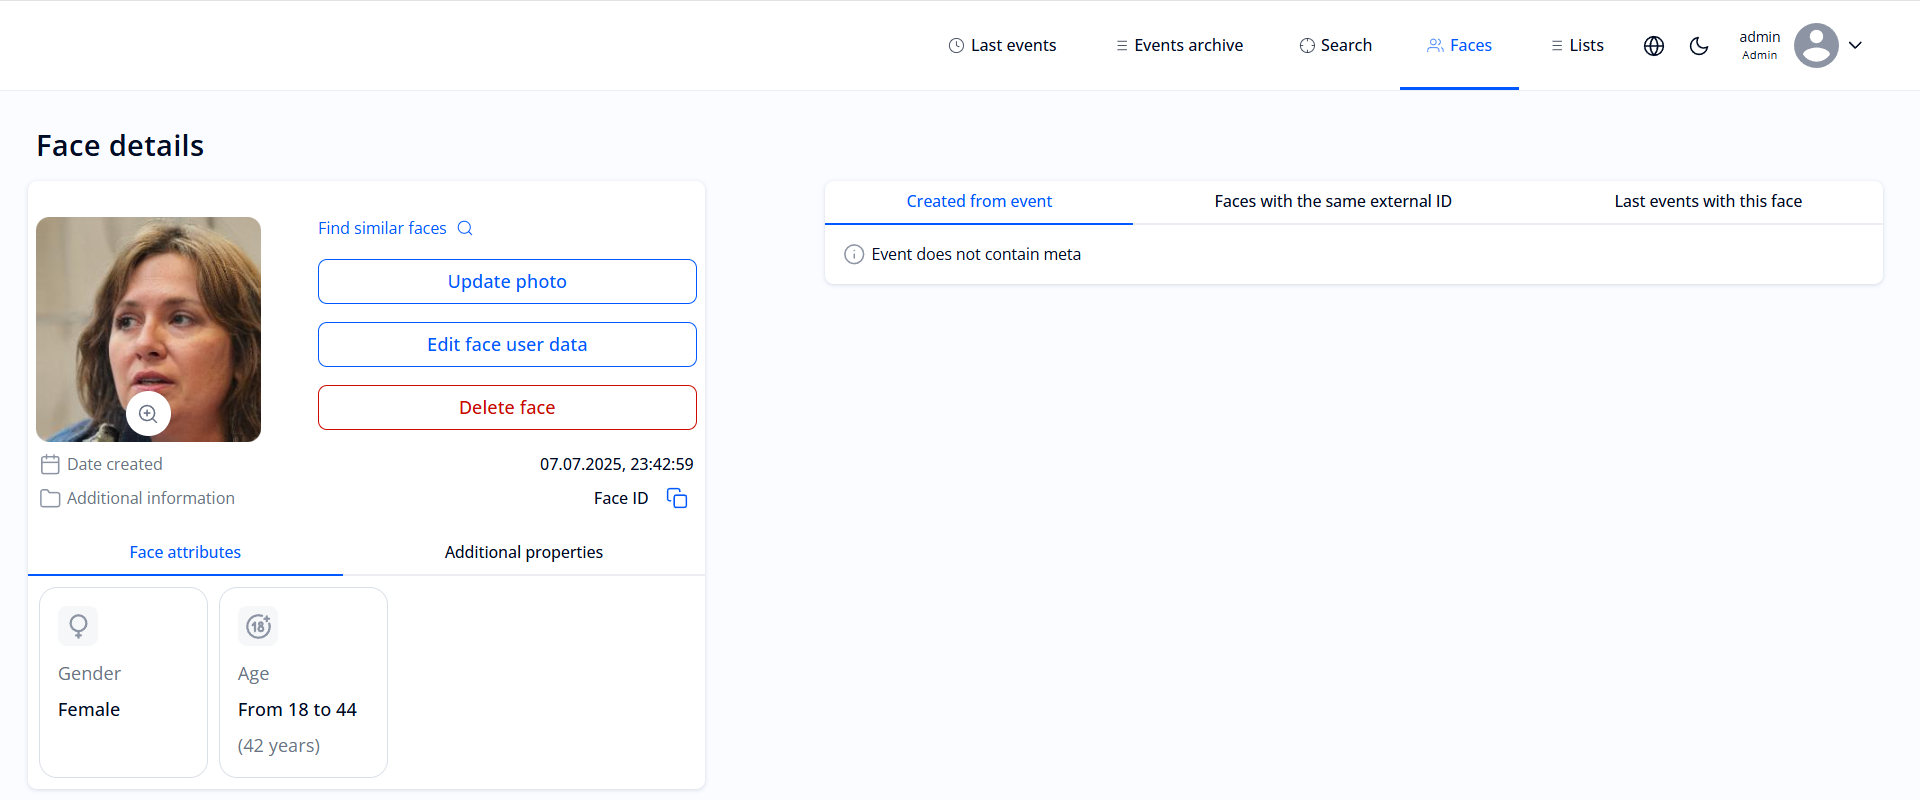The height and width of the screenshot is (800, 1920).
Task: Click the calendar icon near Date created
Action: click(50, 464)
